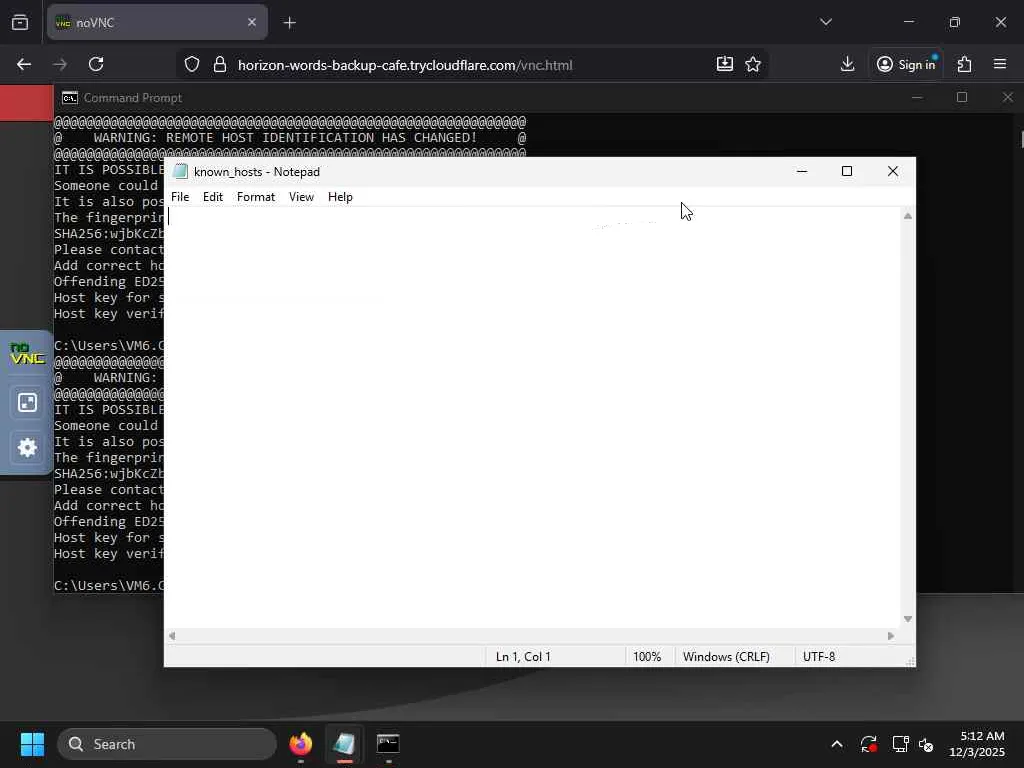Click the Sign in account button

tap(906, 64)
